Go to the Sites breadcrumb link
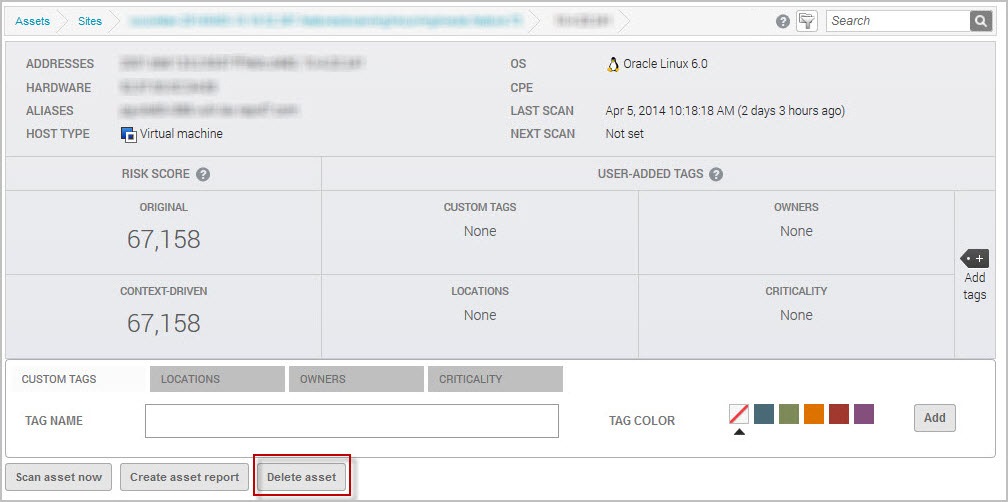 [x=90, y=20]
